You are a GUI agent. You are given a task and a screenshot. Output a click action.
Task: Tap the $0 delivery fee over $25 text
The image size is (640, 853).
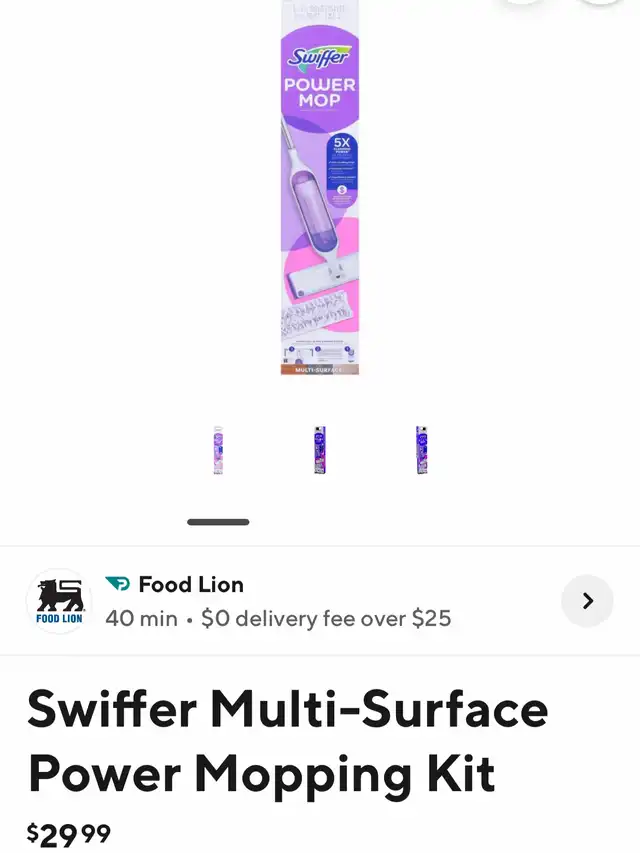pos(326,619)
